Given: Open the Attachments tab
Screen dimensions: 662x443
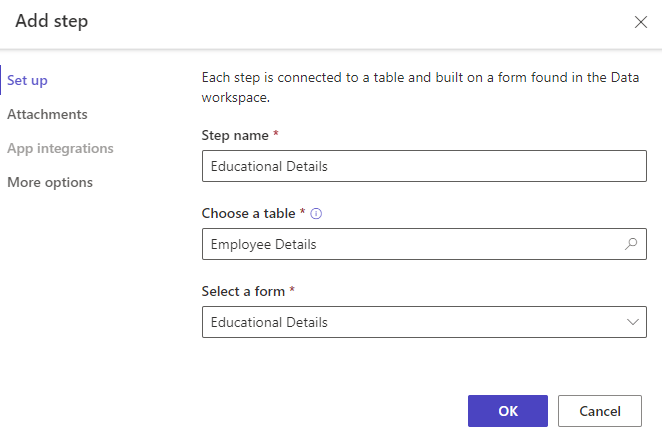Looking at the screenshot, I should click(47, 114).
